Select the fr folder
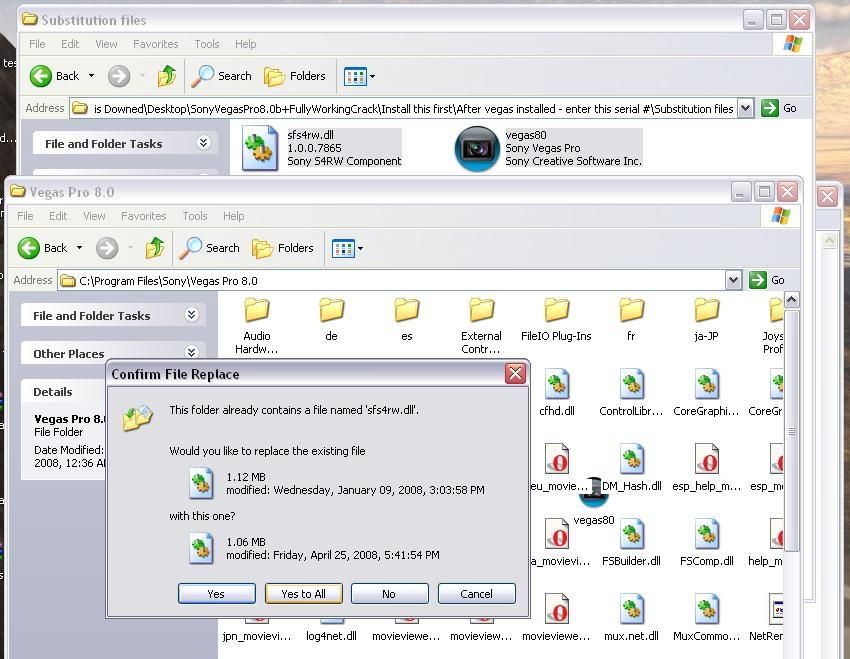 pos(632,320)
